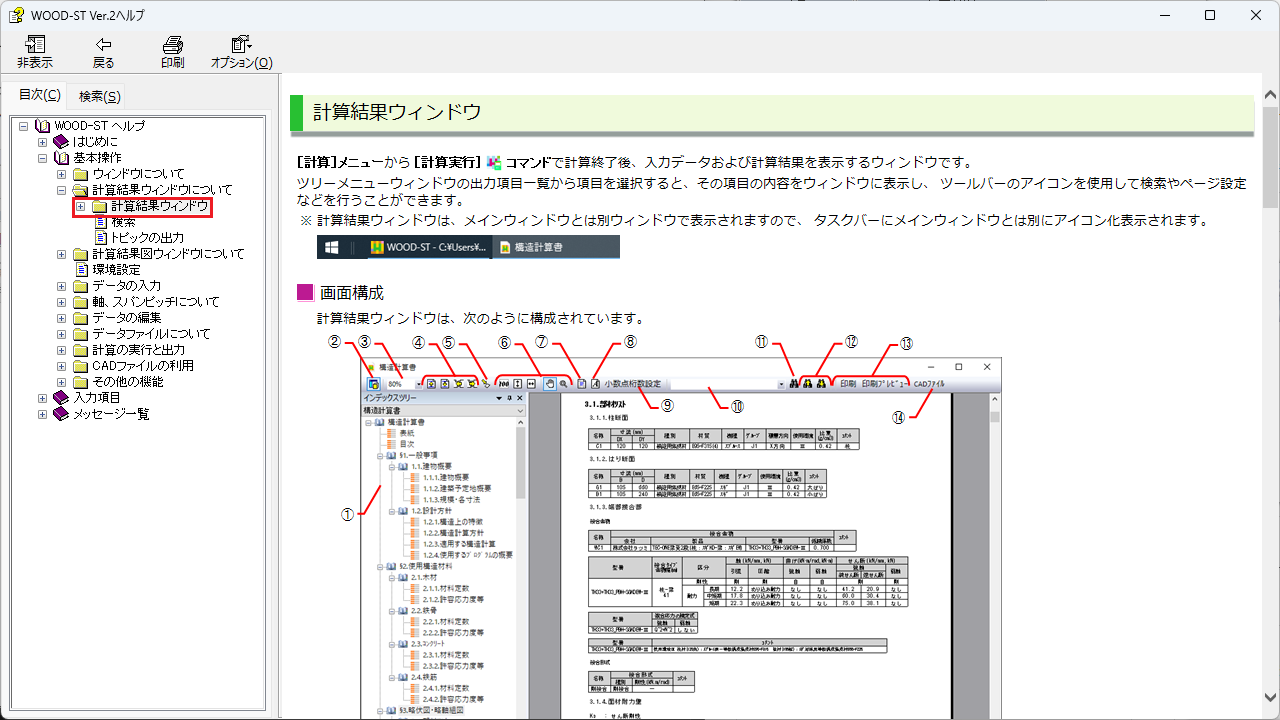
Task: Open the オプション (Options) toolbar icon
Action: point(241,45)
